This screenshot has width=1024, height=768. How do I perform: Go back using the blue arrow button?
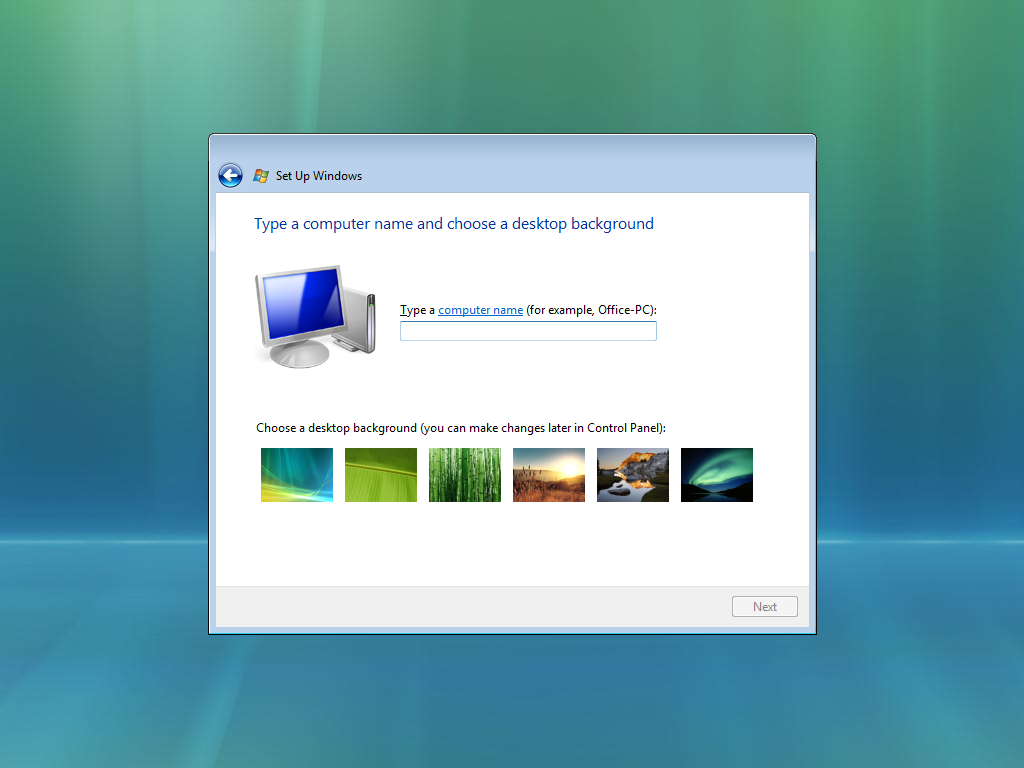(230, 175)
